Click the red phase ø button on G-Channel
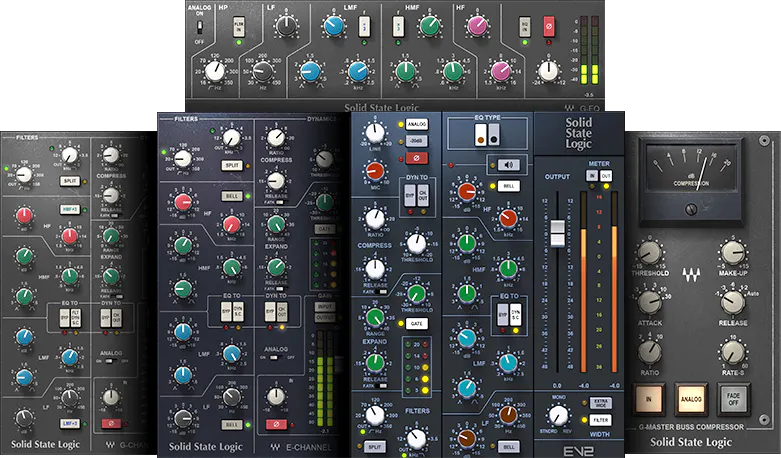 pyautogui.click(x=111, y=424)
